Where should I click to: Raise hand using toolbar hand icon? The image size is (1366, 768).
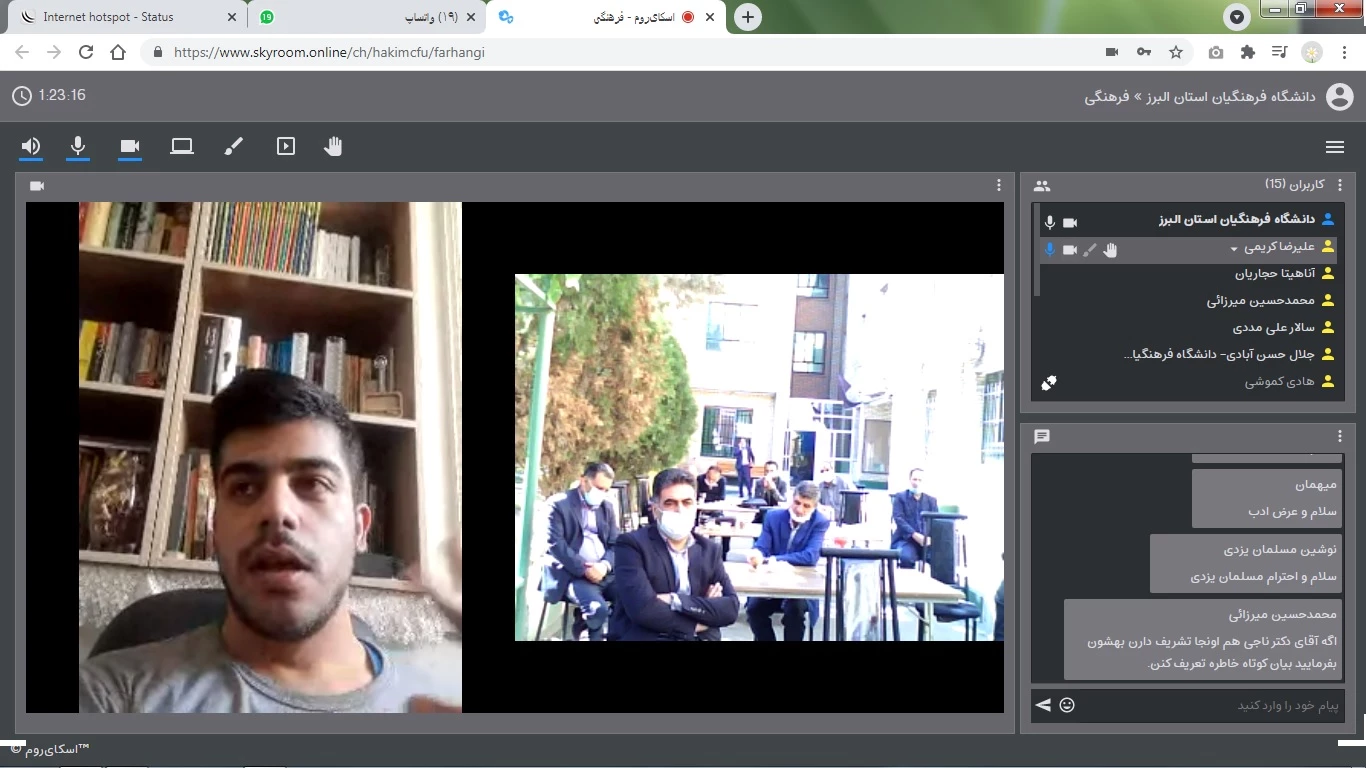[x=333, y=147]
